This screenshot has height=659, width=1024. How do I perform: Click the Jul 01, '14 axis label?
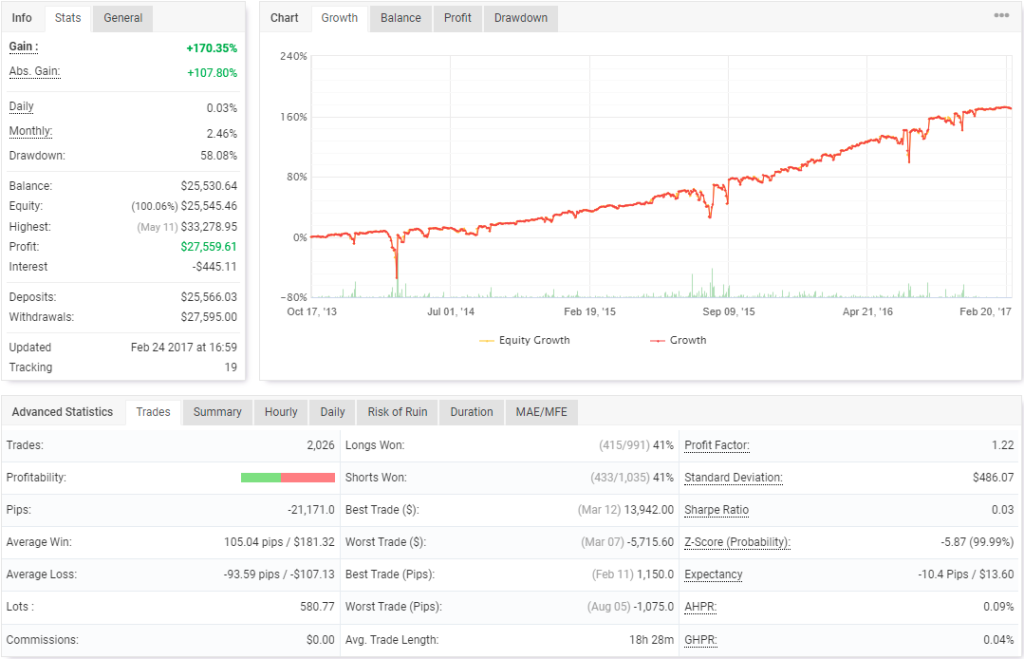point(451,312)
